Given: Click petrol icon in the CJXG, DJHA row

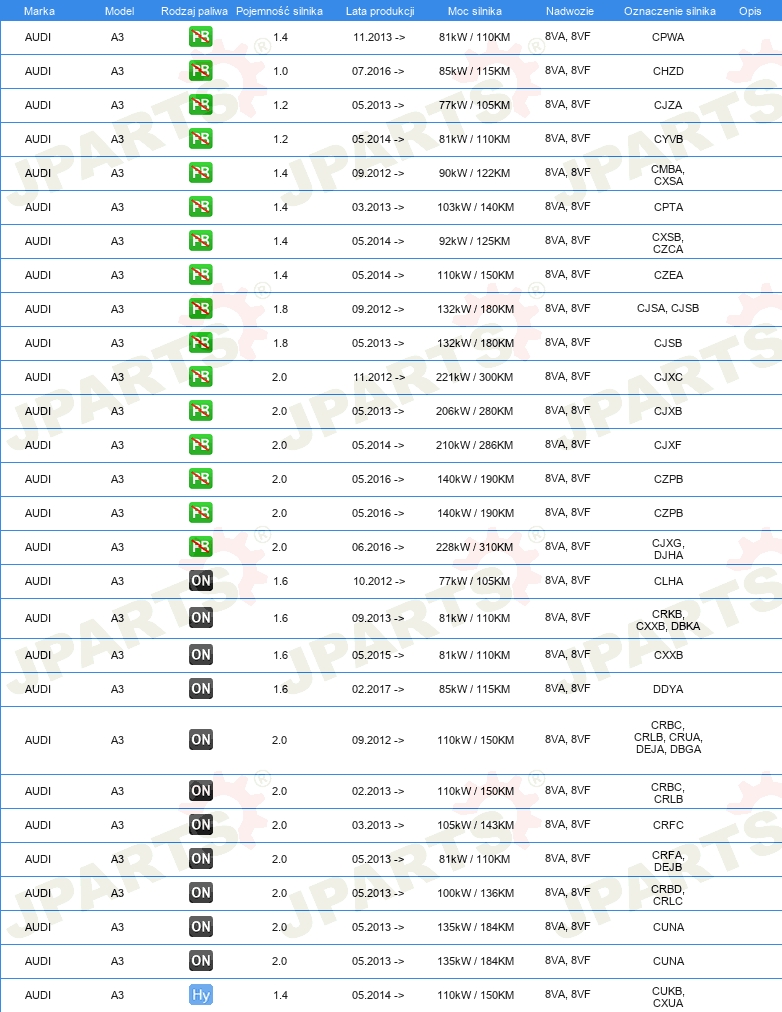Looking at the screenshot, I should pos(201,547).
